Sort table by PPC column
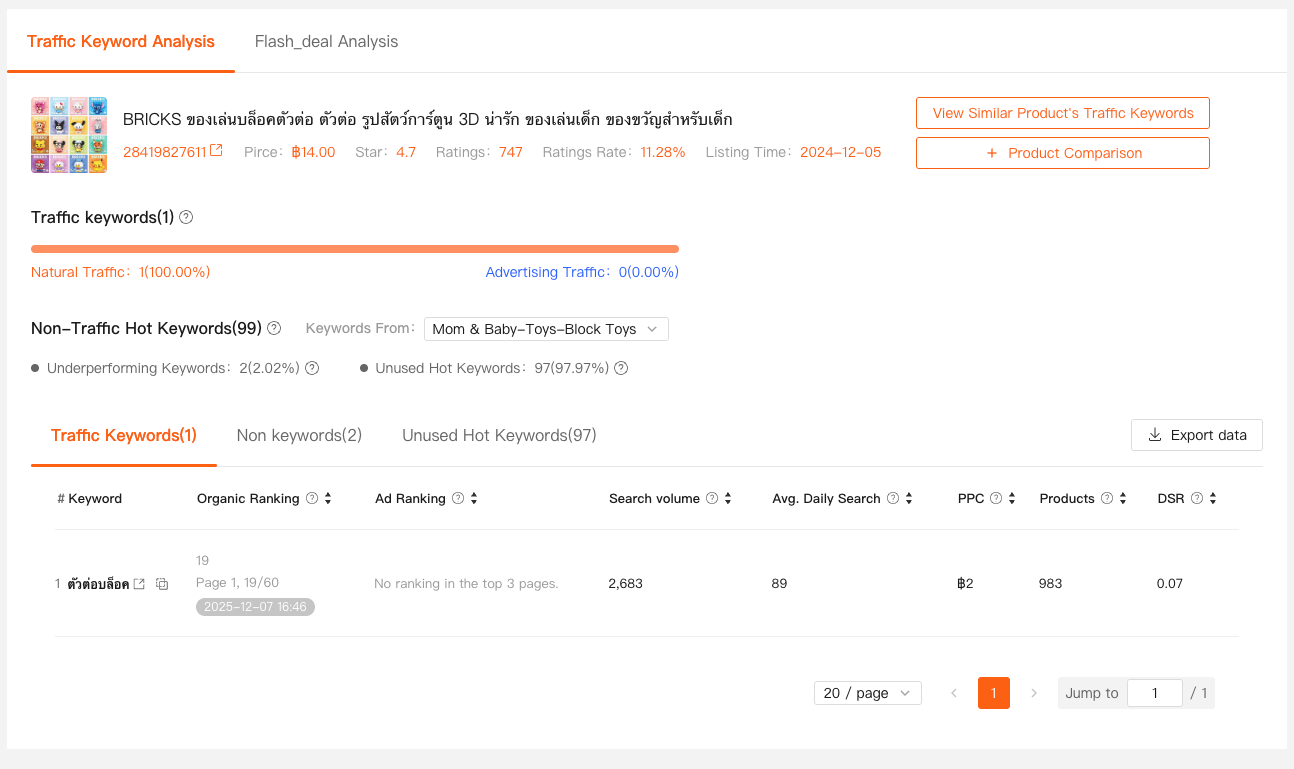The image size is (1294, 769). (1012, 498)
